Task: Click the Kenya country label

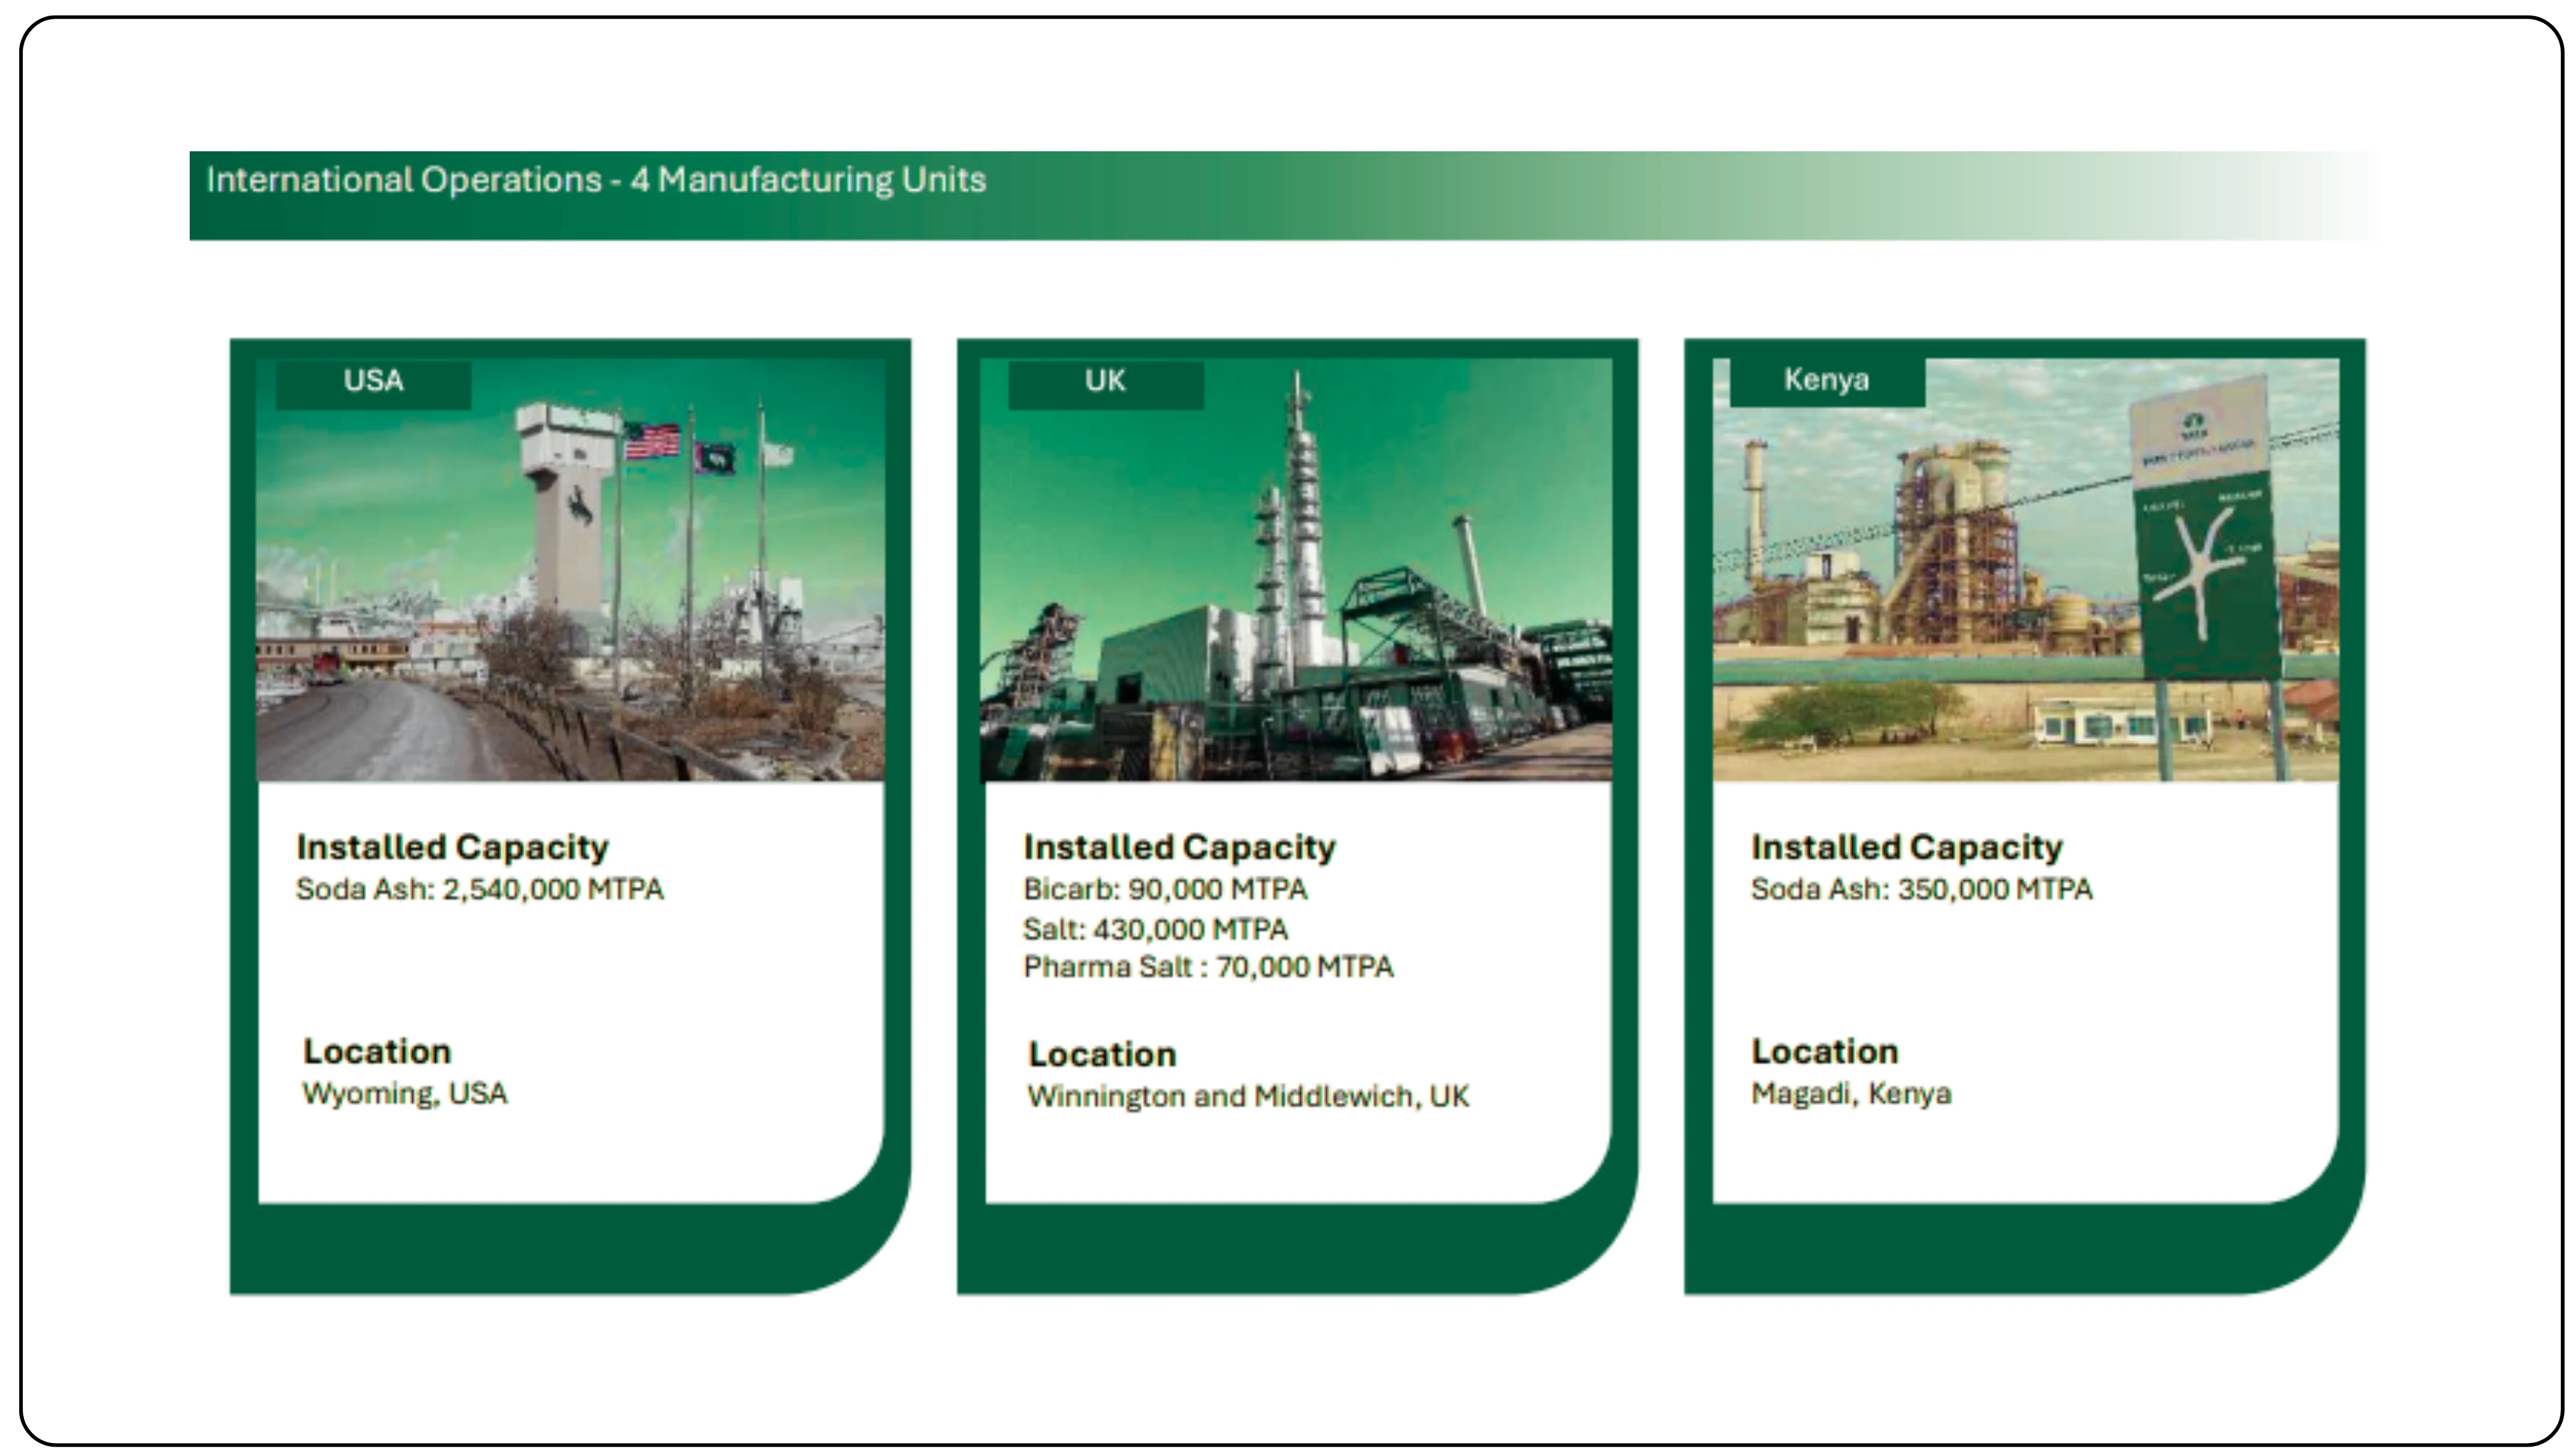Action: (x=1826, y=380)
